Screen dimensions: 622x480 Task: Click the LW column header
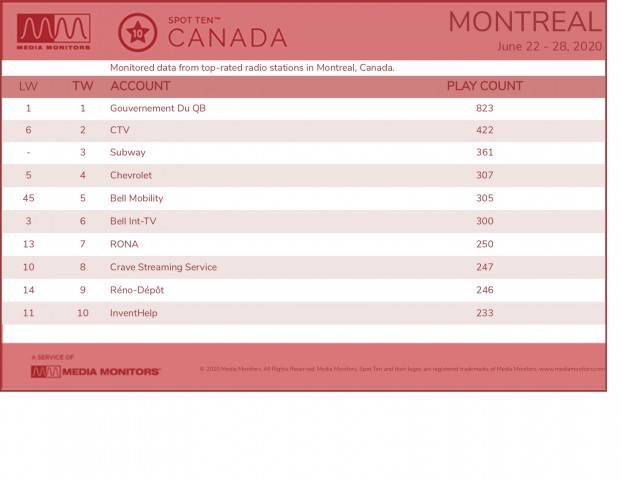tap(28, 86)
